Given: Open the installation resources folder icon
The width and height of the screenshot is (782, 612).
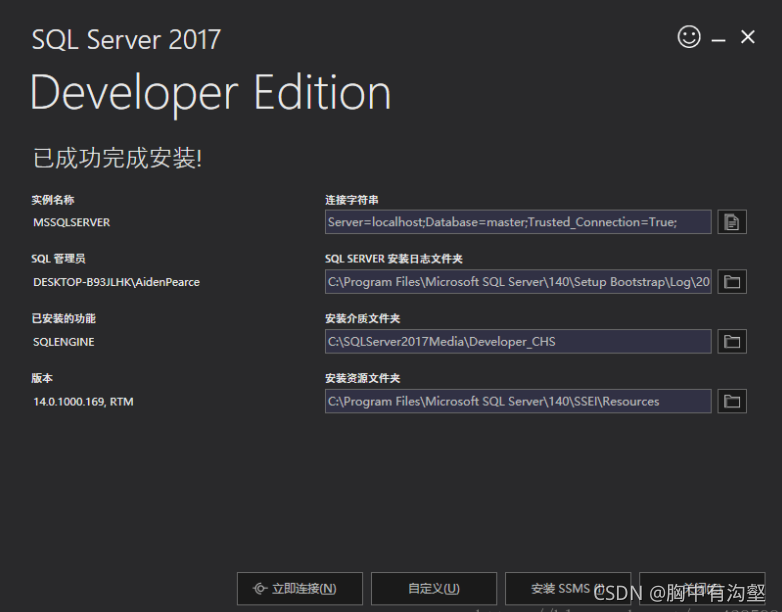Looking at the screenshot, I should (x=732, y=402).
